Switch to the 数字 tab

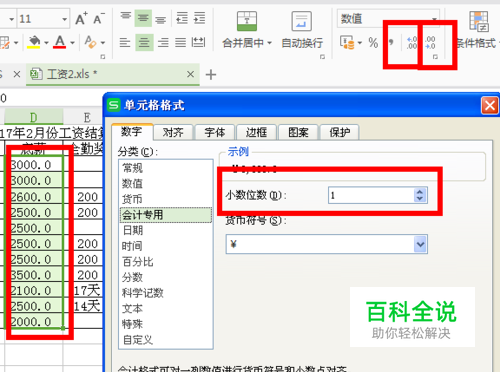132,132
